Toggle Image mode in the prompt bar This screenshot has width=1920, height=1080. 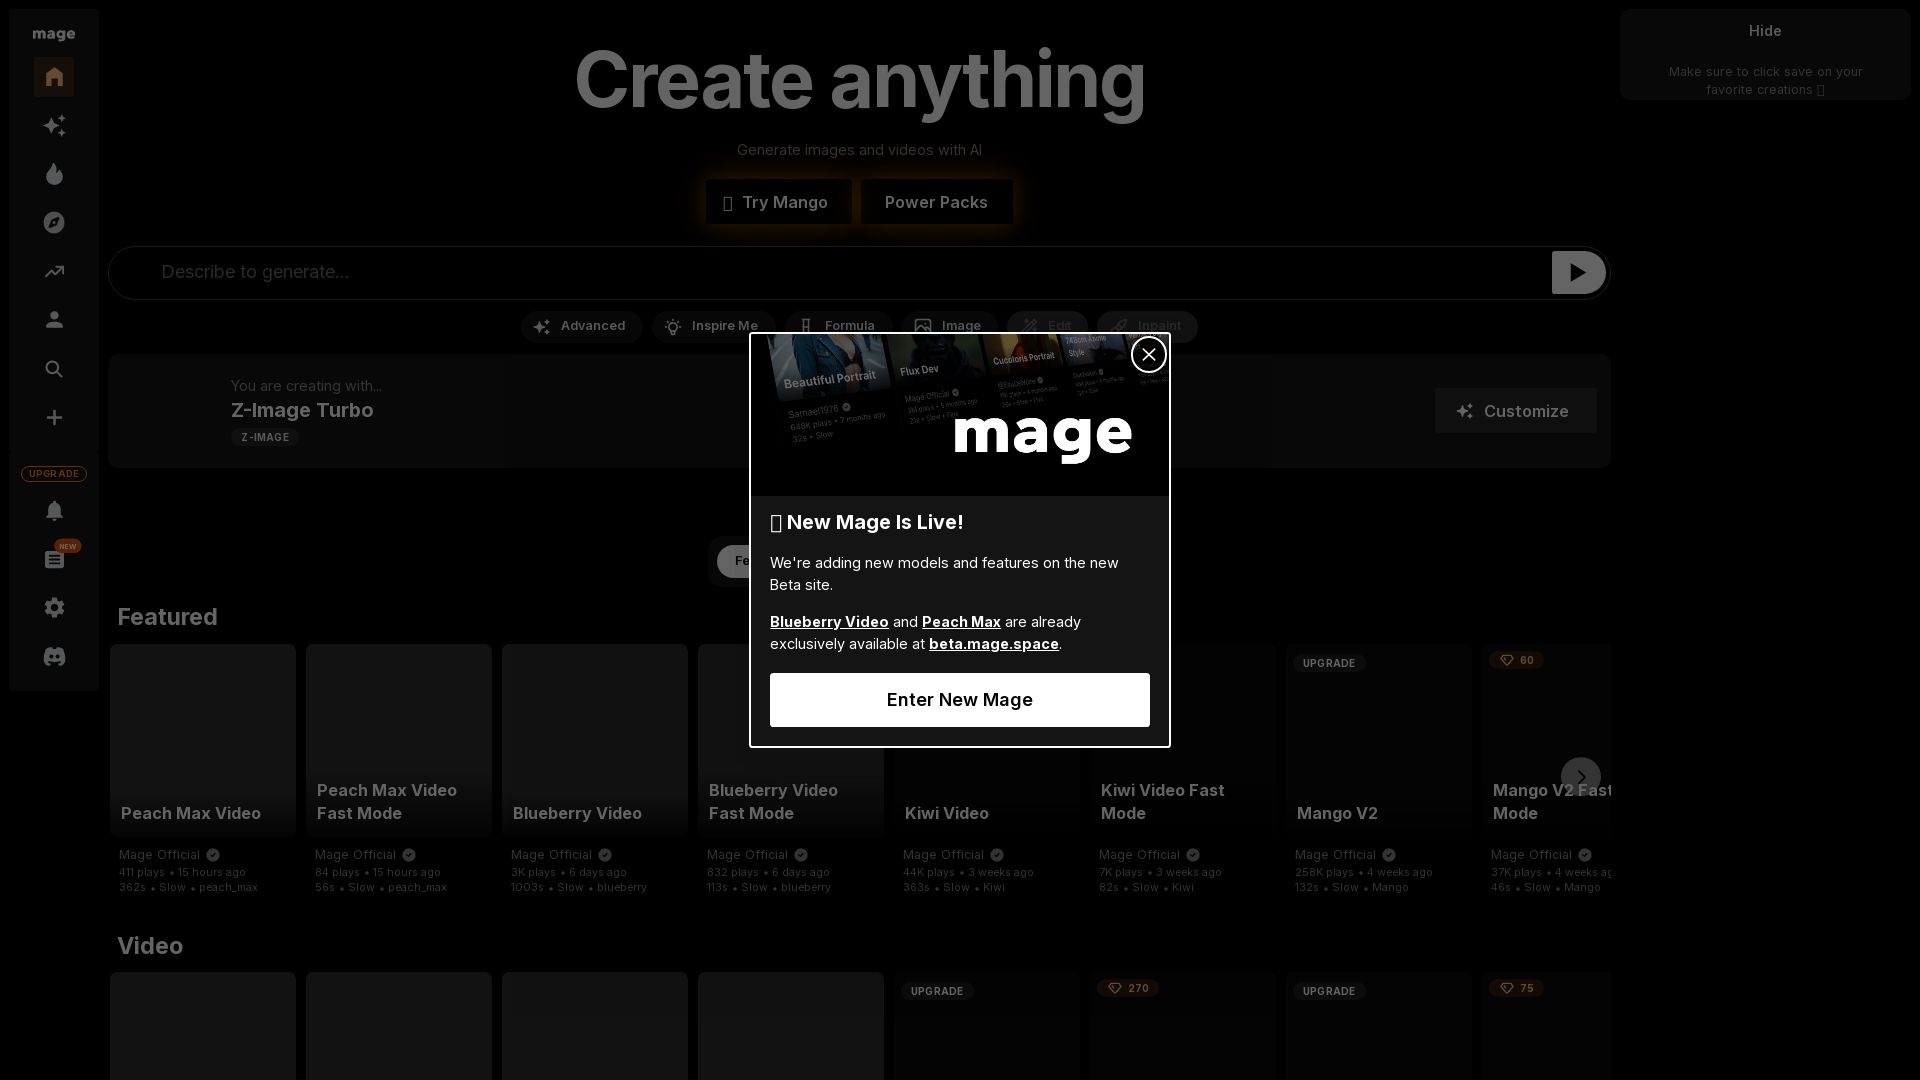click(x=948, y=326)
